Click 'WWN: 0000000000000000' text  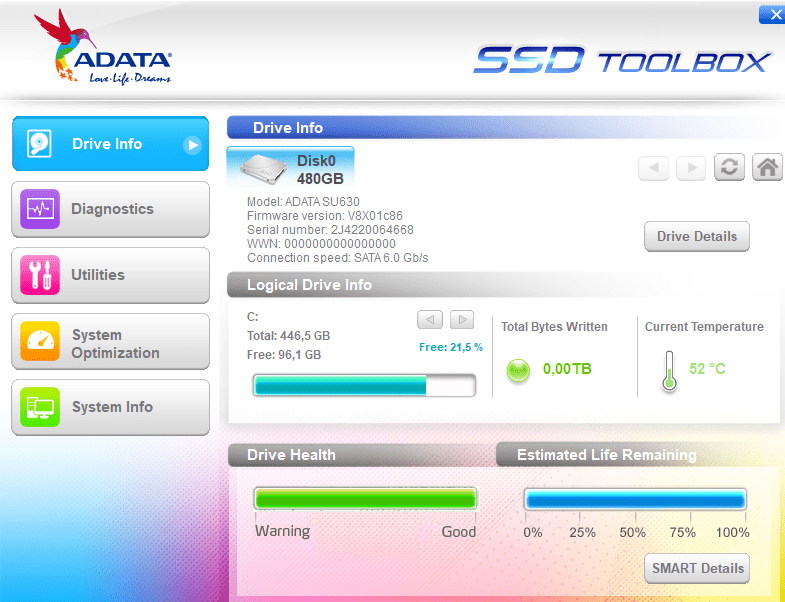(x=321, y=244)
